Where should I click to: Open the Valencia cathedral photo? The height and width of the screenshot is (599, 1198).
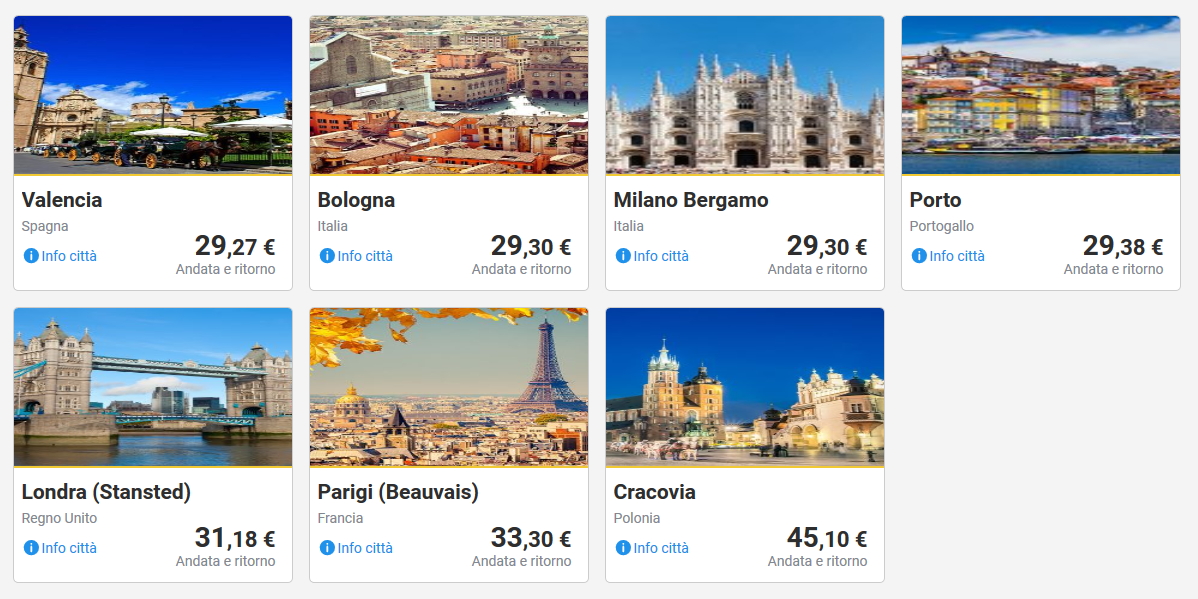[x=153, y=95]
